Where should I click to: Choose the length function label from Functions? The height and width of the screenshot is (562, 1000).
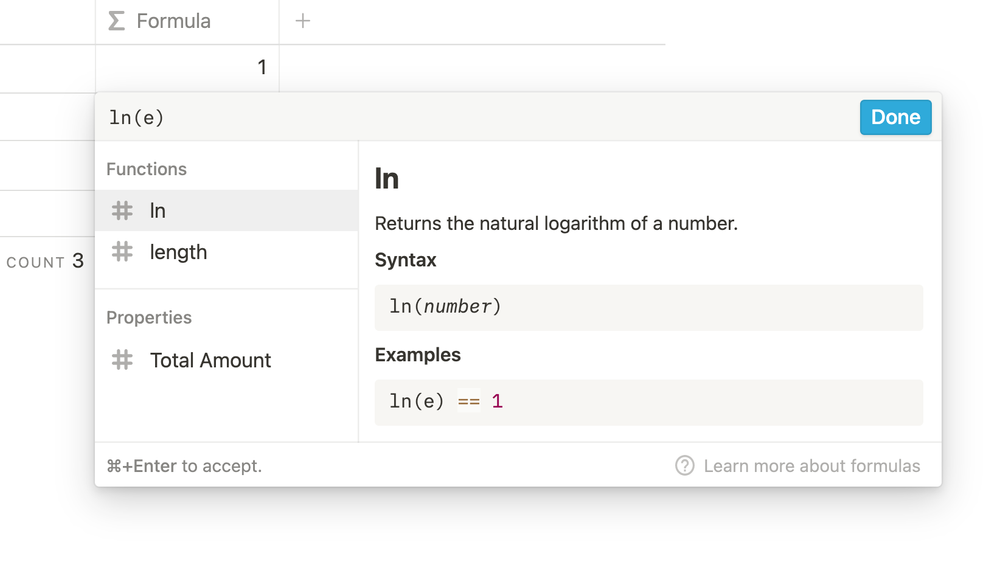[179, 252]
